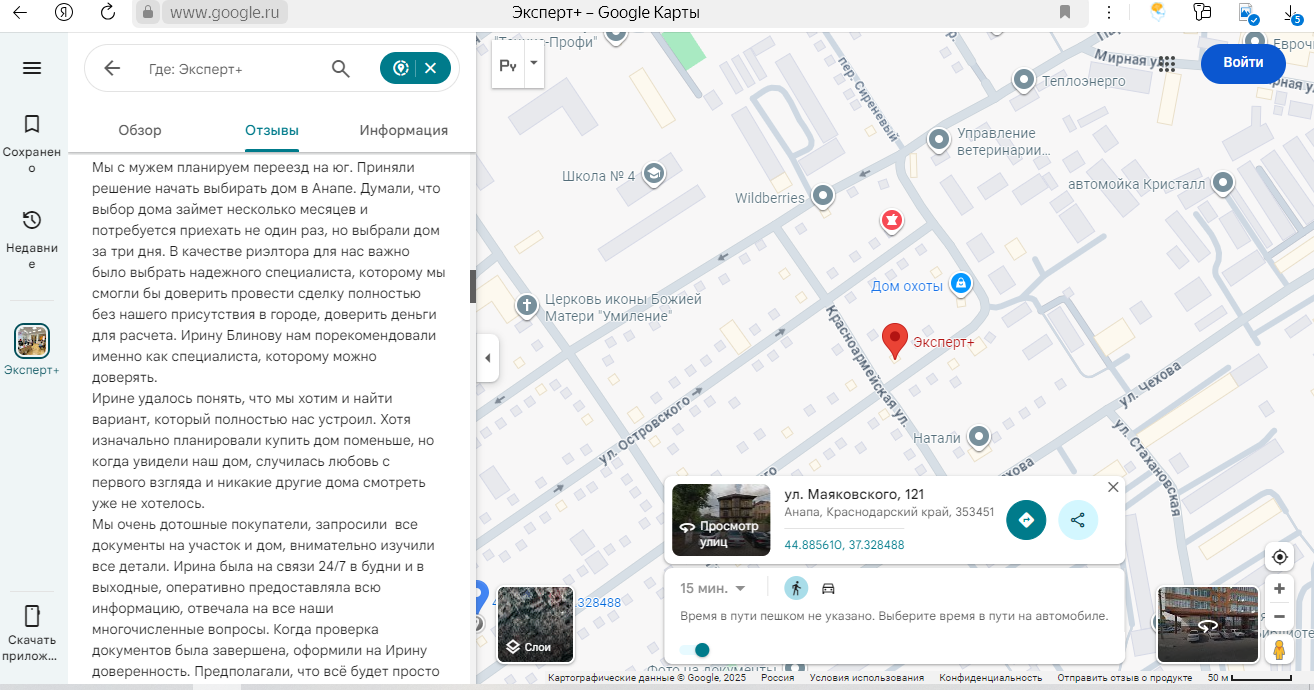Viewport: 1314px width, 690px height.
Task: Select car travel mode
Action: click(x=828, y=588)
